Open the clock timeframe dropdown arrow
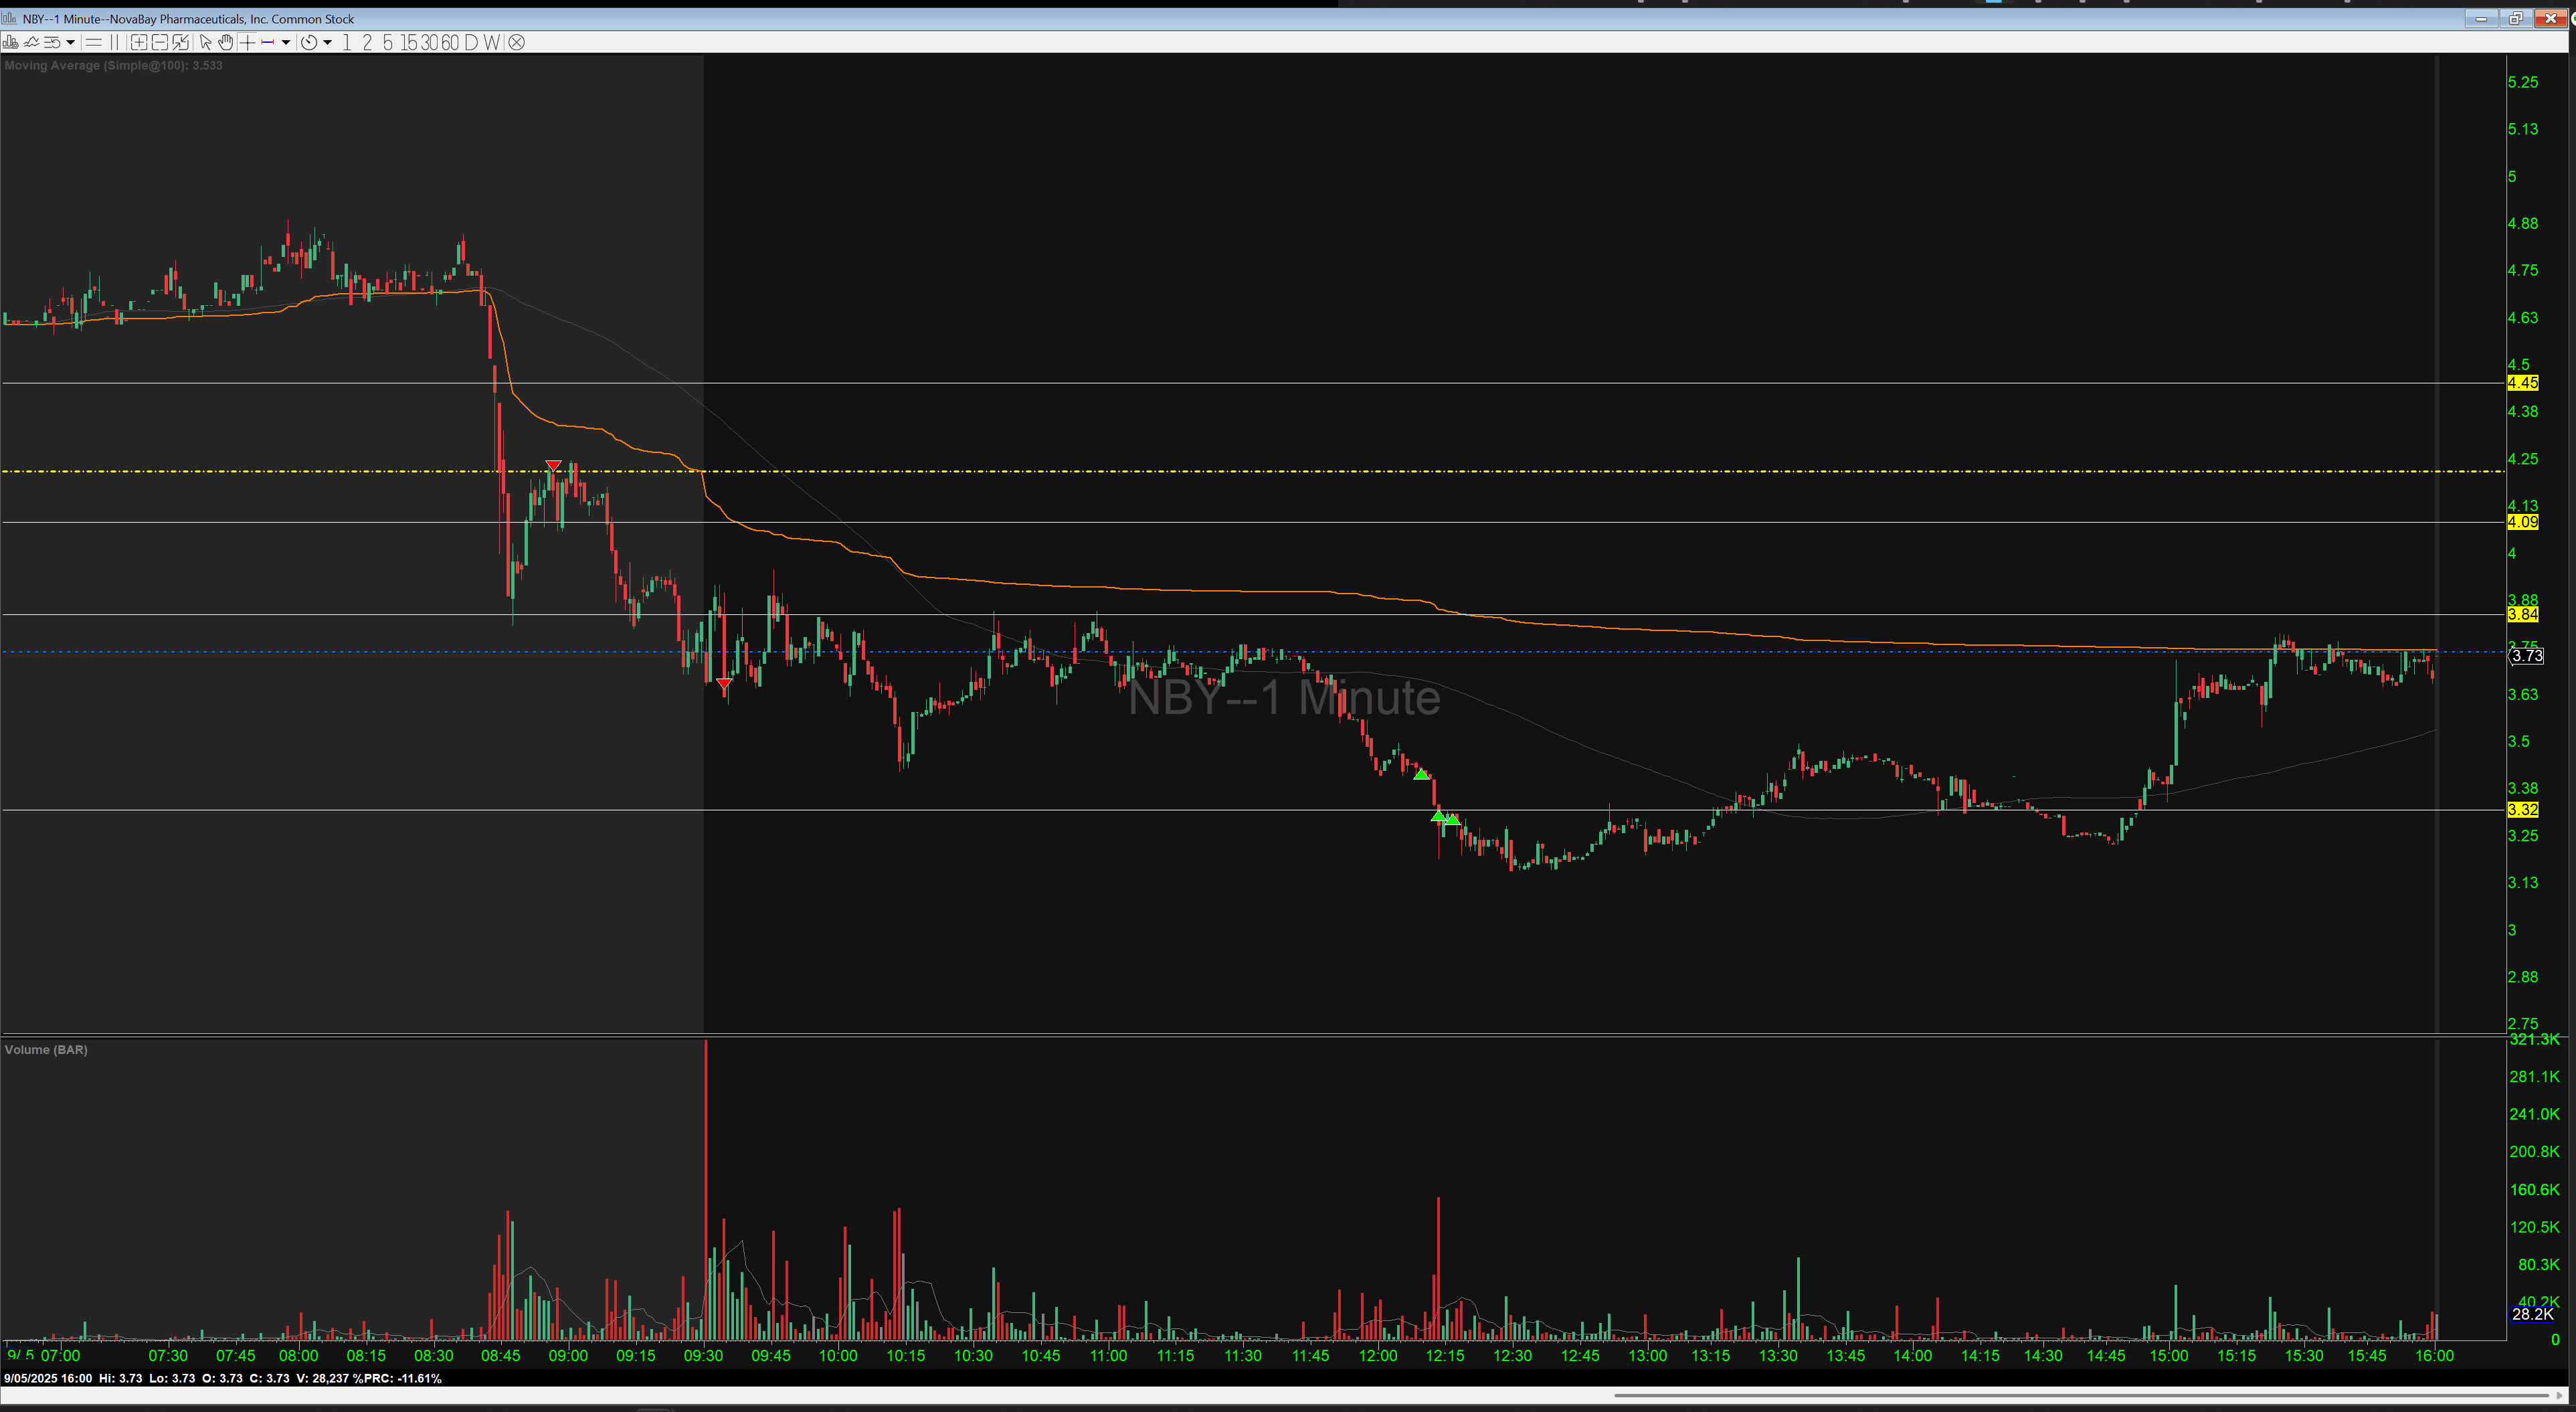This screenshot has height=1412, width=2576. (x=327, y=42)
